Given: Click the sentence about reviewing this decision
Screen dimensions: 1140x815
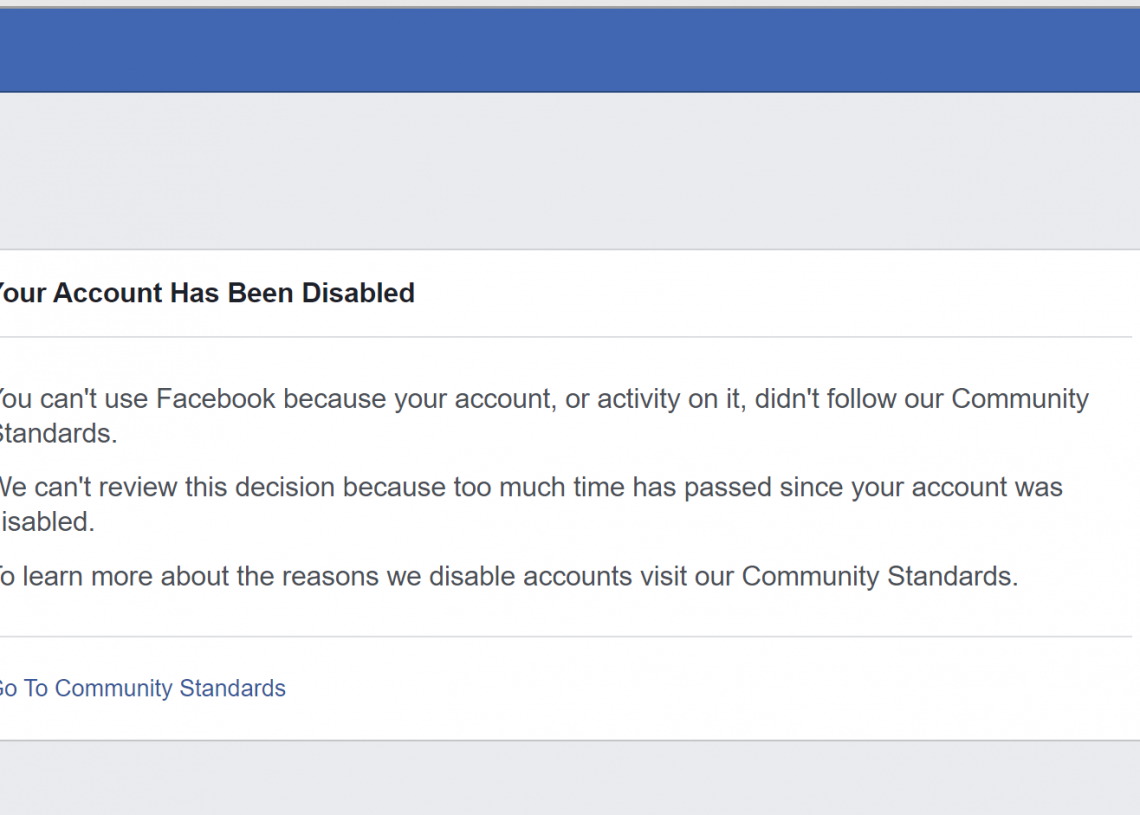Looking at the screenshot, I should 530,488.
